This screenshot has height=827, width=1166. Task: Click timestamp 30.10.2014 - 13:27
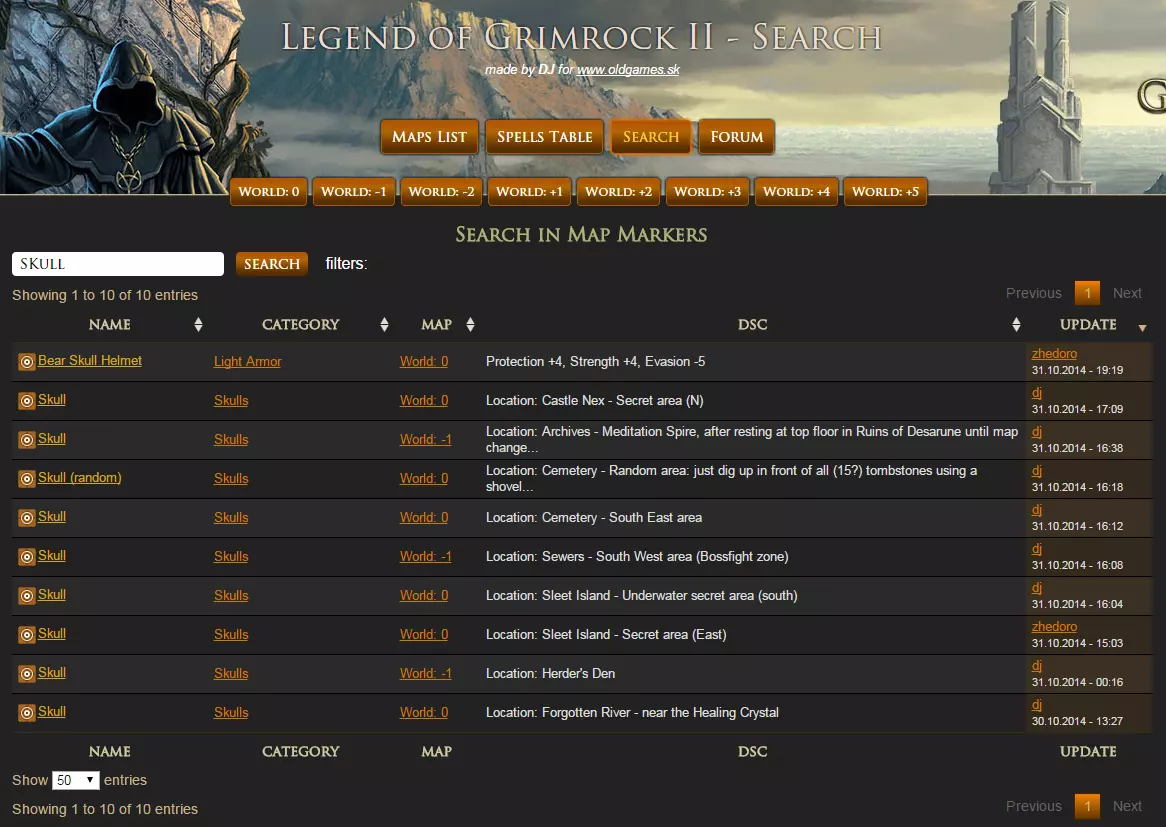(x=1077, y=721)
